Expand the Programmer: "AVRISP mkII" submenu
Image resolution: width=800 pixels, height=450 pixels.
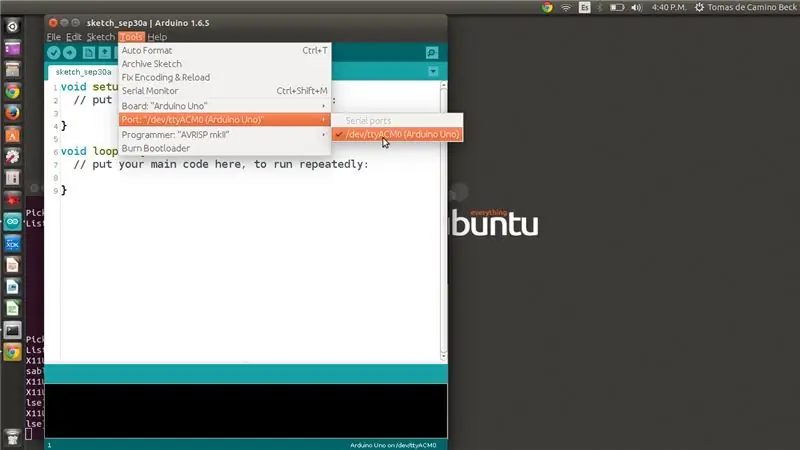pyautogui.click(x=224, y=135)
